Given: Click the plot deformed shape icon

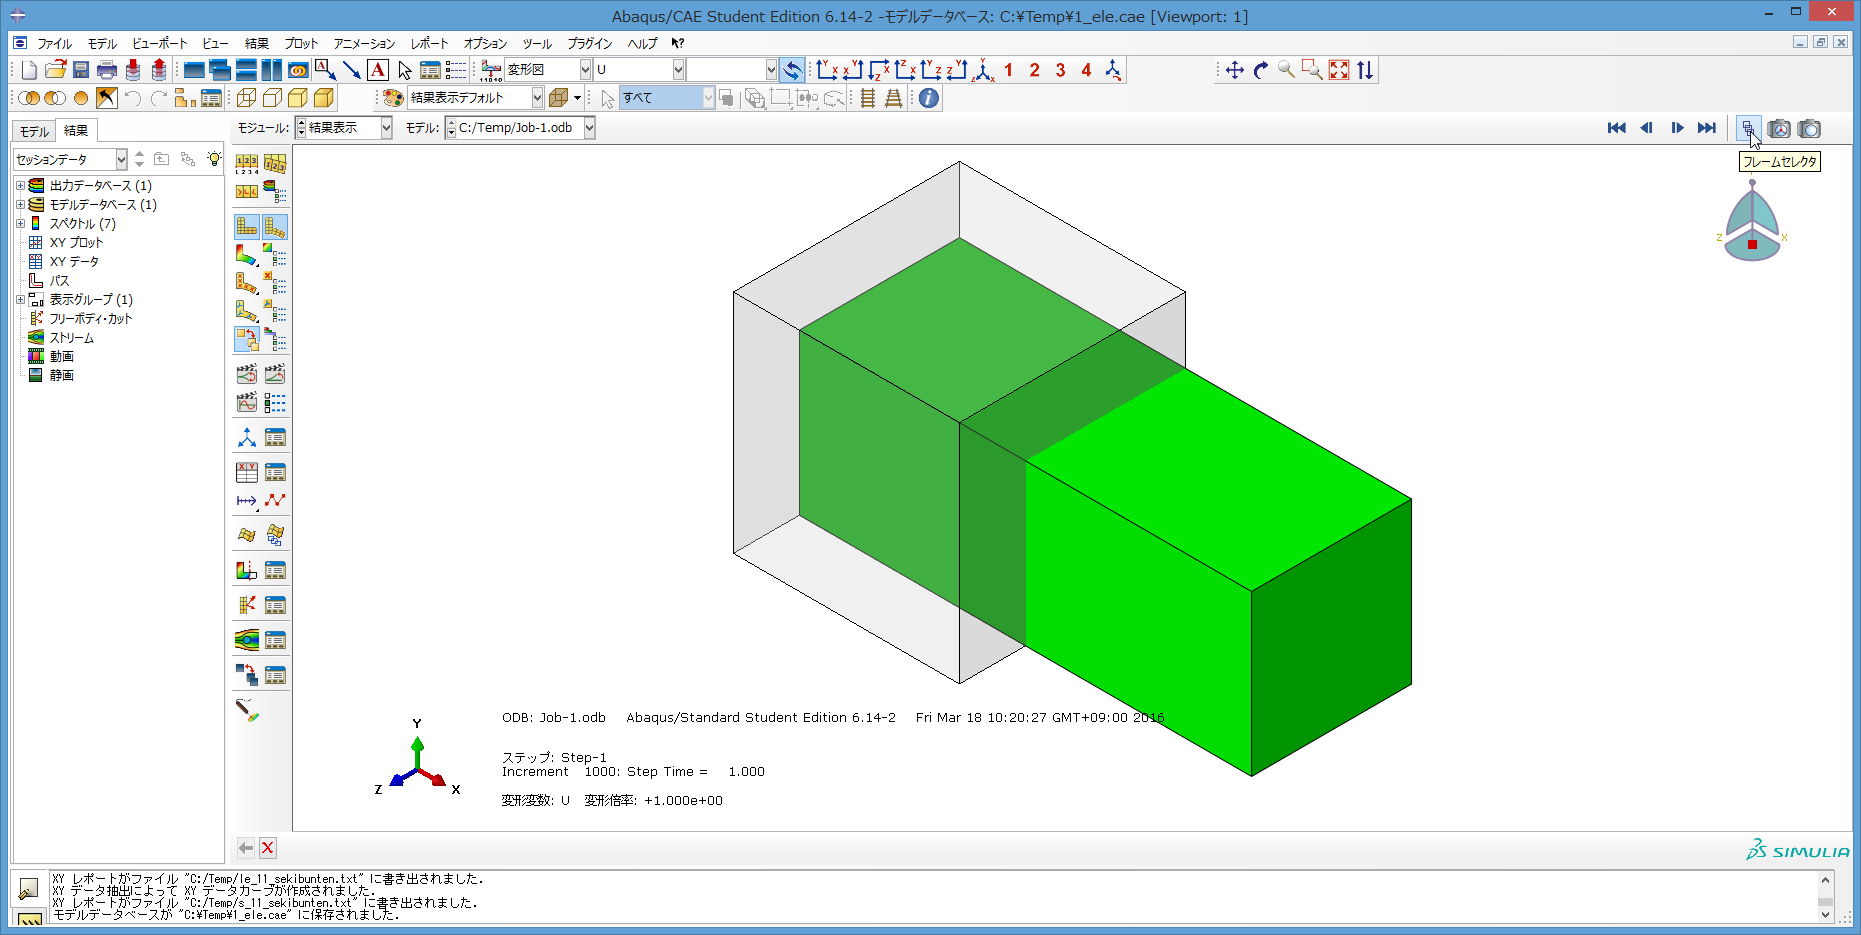Looking at the screenshot, I should tap(275, 227).
